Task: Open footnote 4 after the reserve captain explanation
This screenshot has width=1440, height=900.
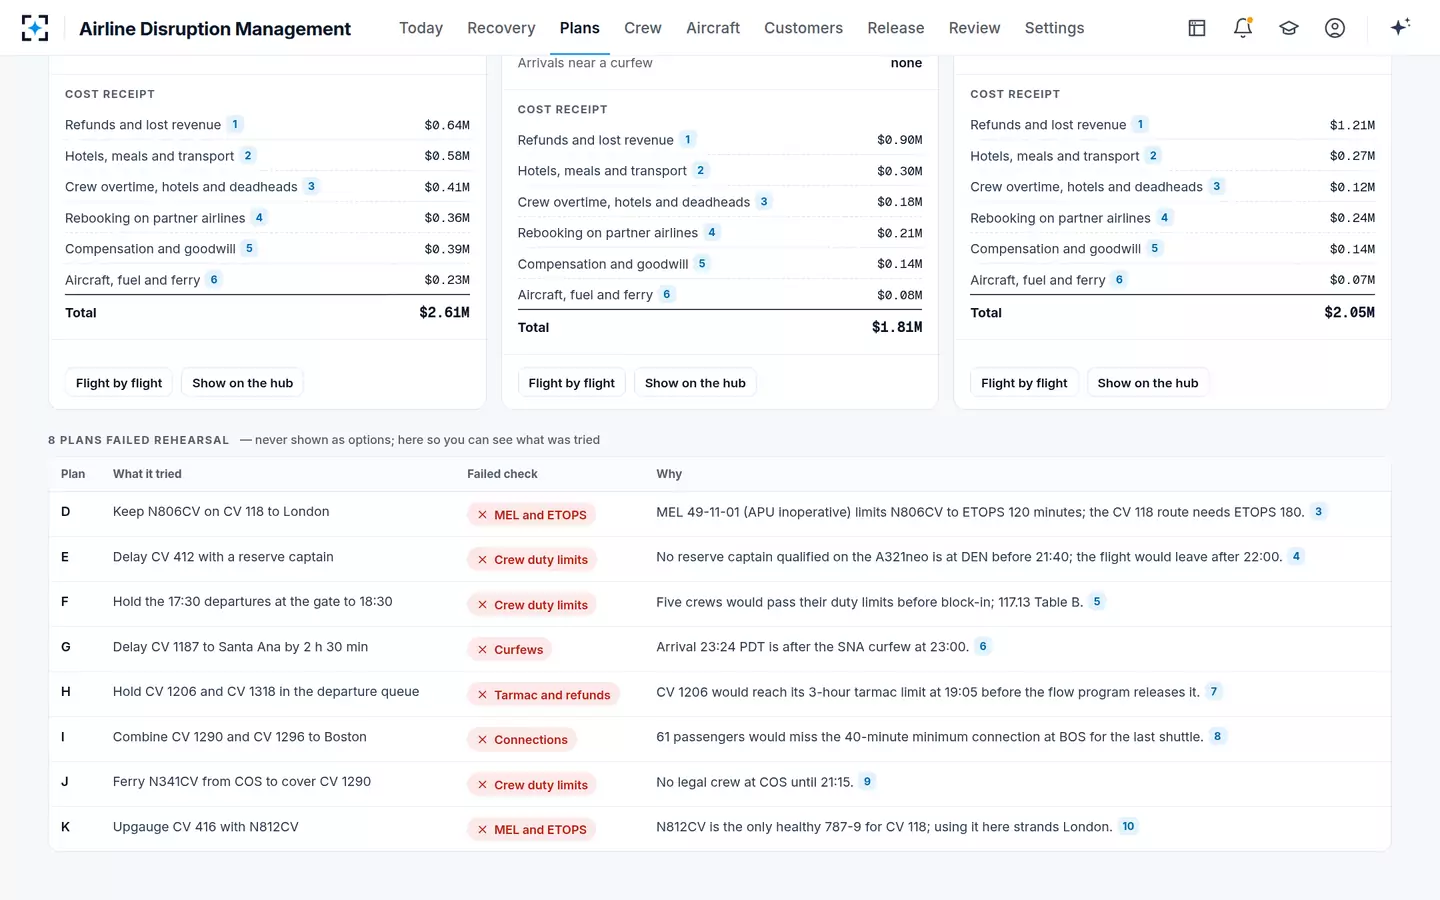Action: [x=1296, y=557]
